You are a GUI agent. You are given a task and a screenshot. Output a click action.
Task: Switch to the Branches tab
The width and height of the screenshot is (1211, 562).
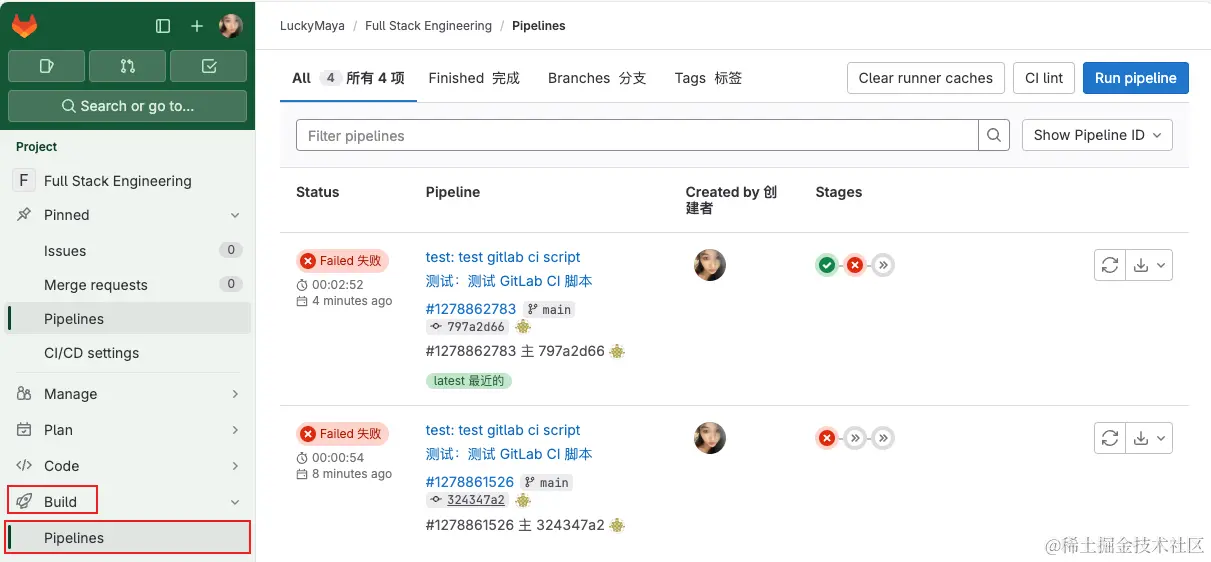click(x=596, y=78)
